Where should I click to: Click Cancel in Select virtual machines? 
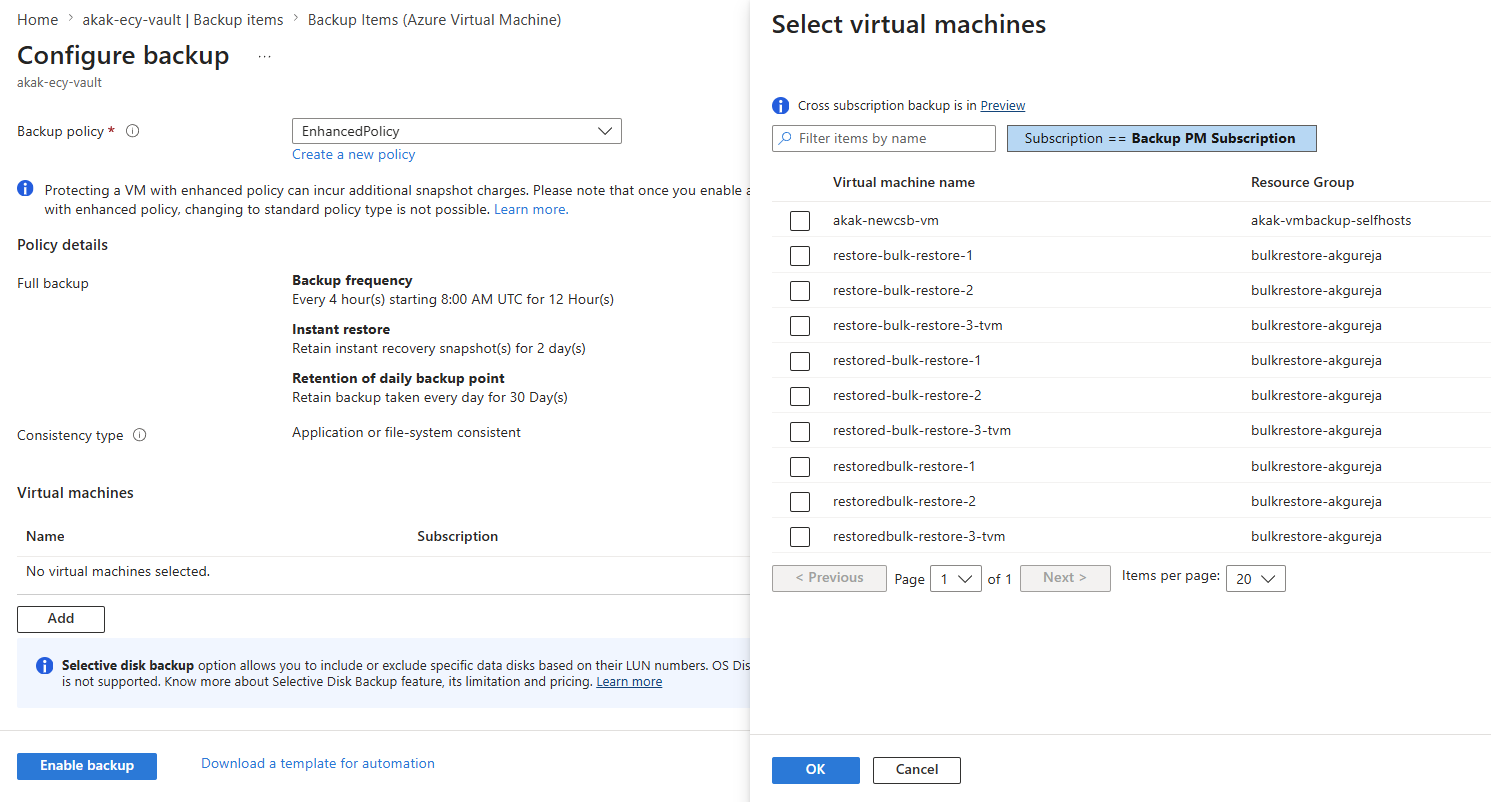click(x=917, y=770)
